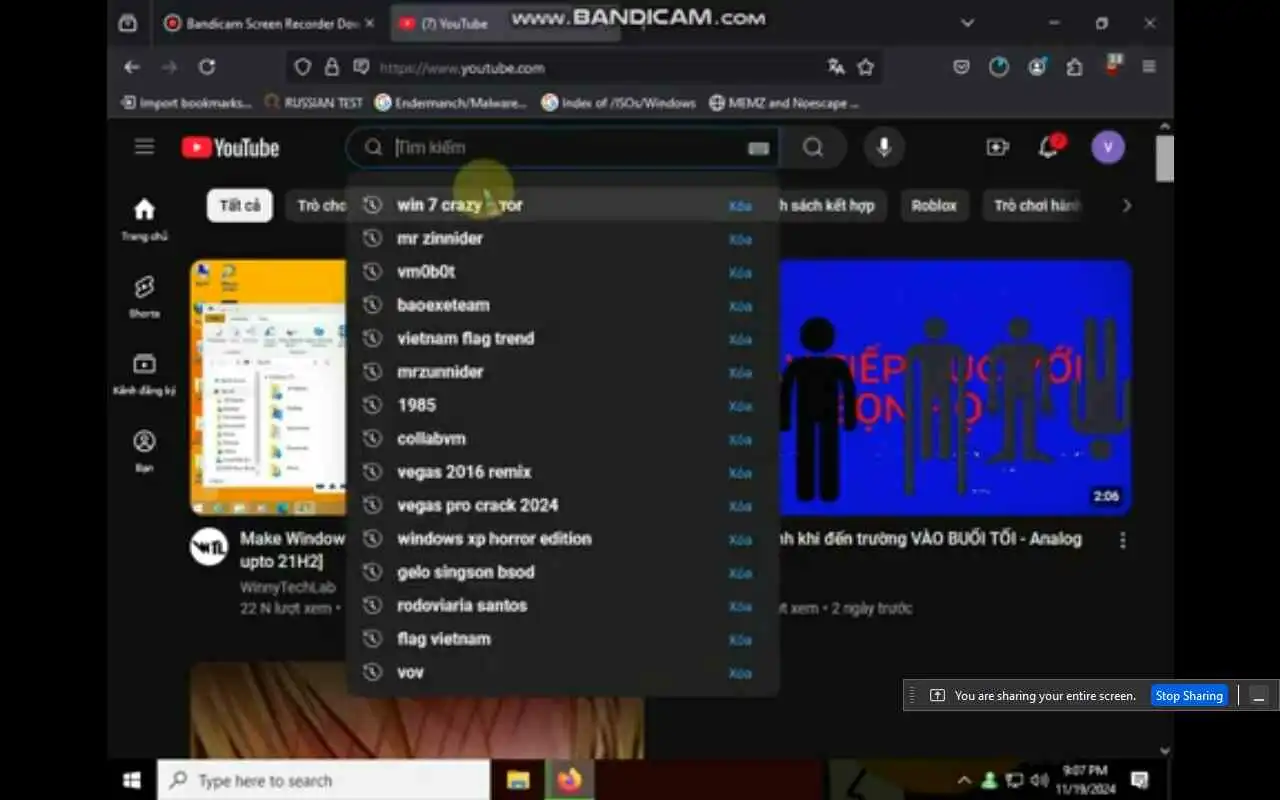Open the YouTube guide hamburger menu
Viewport: 1280px width, 800px height.
(x=145, y=147)
